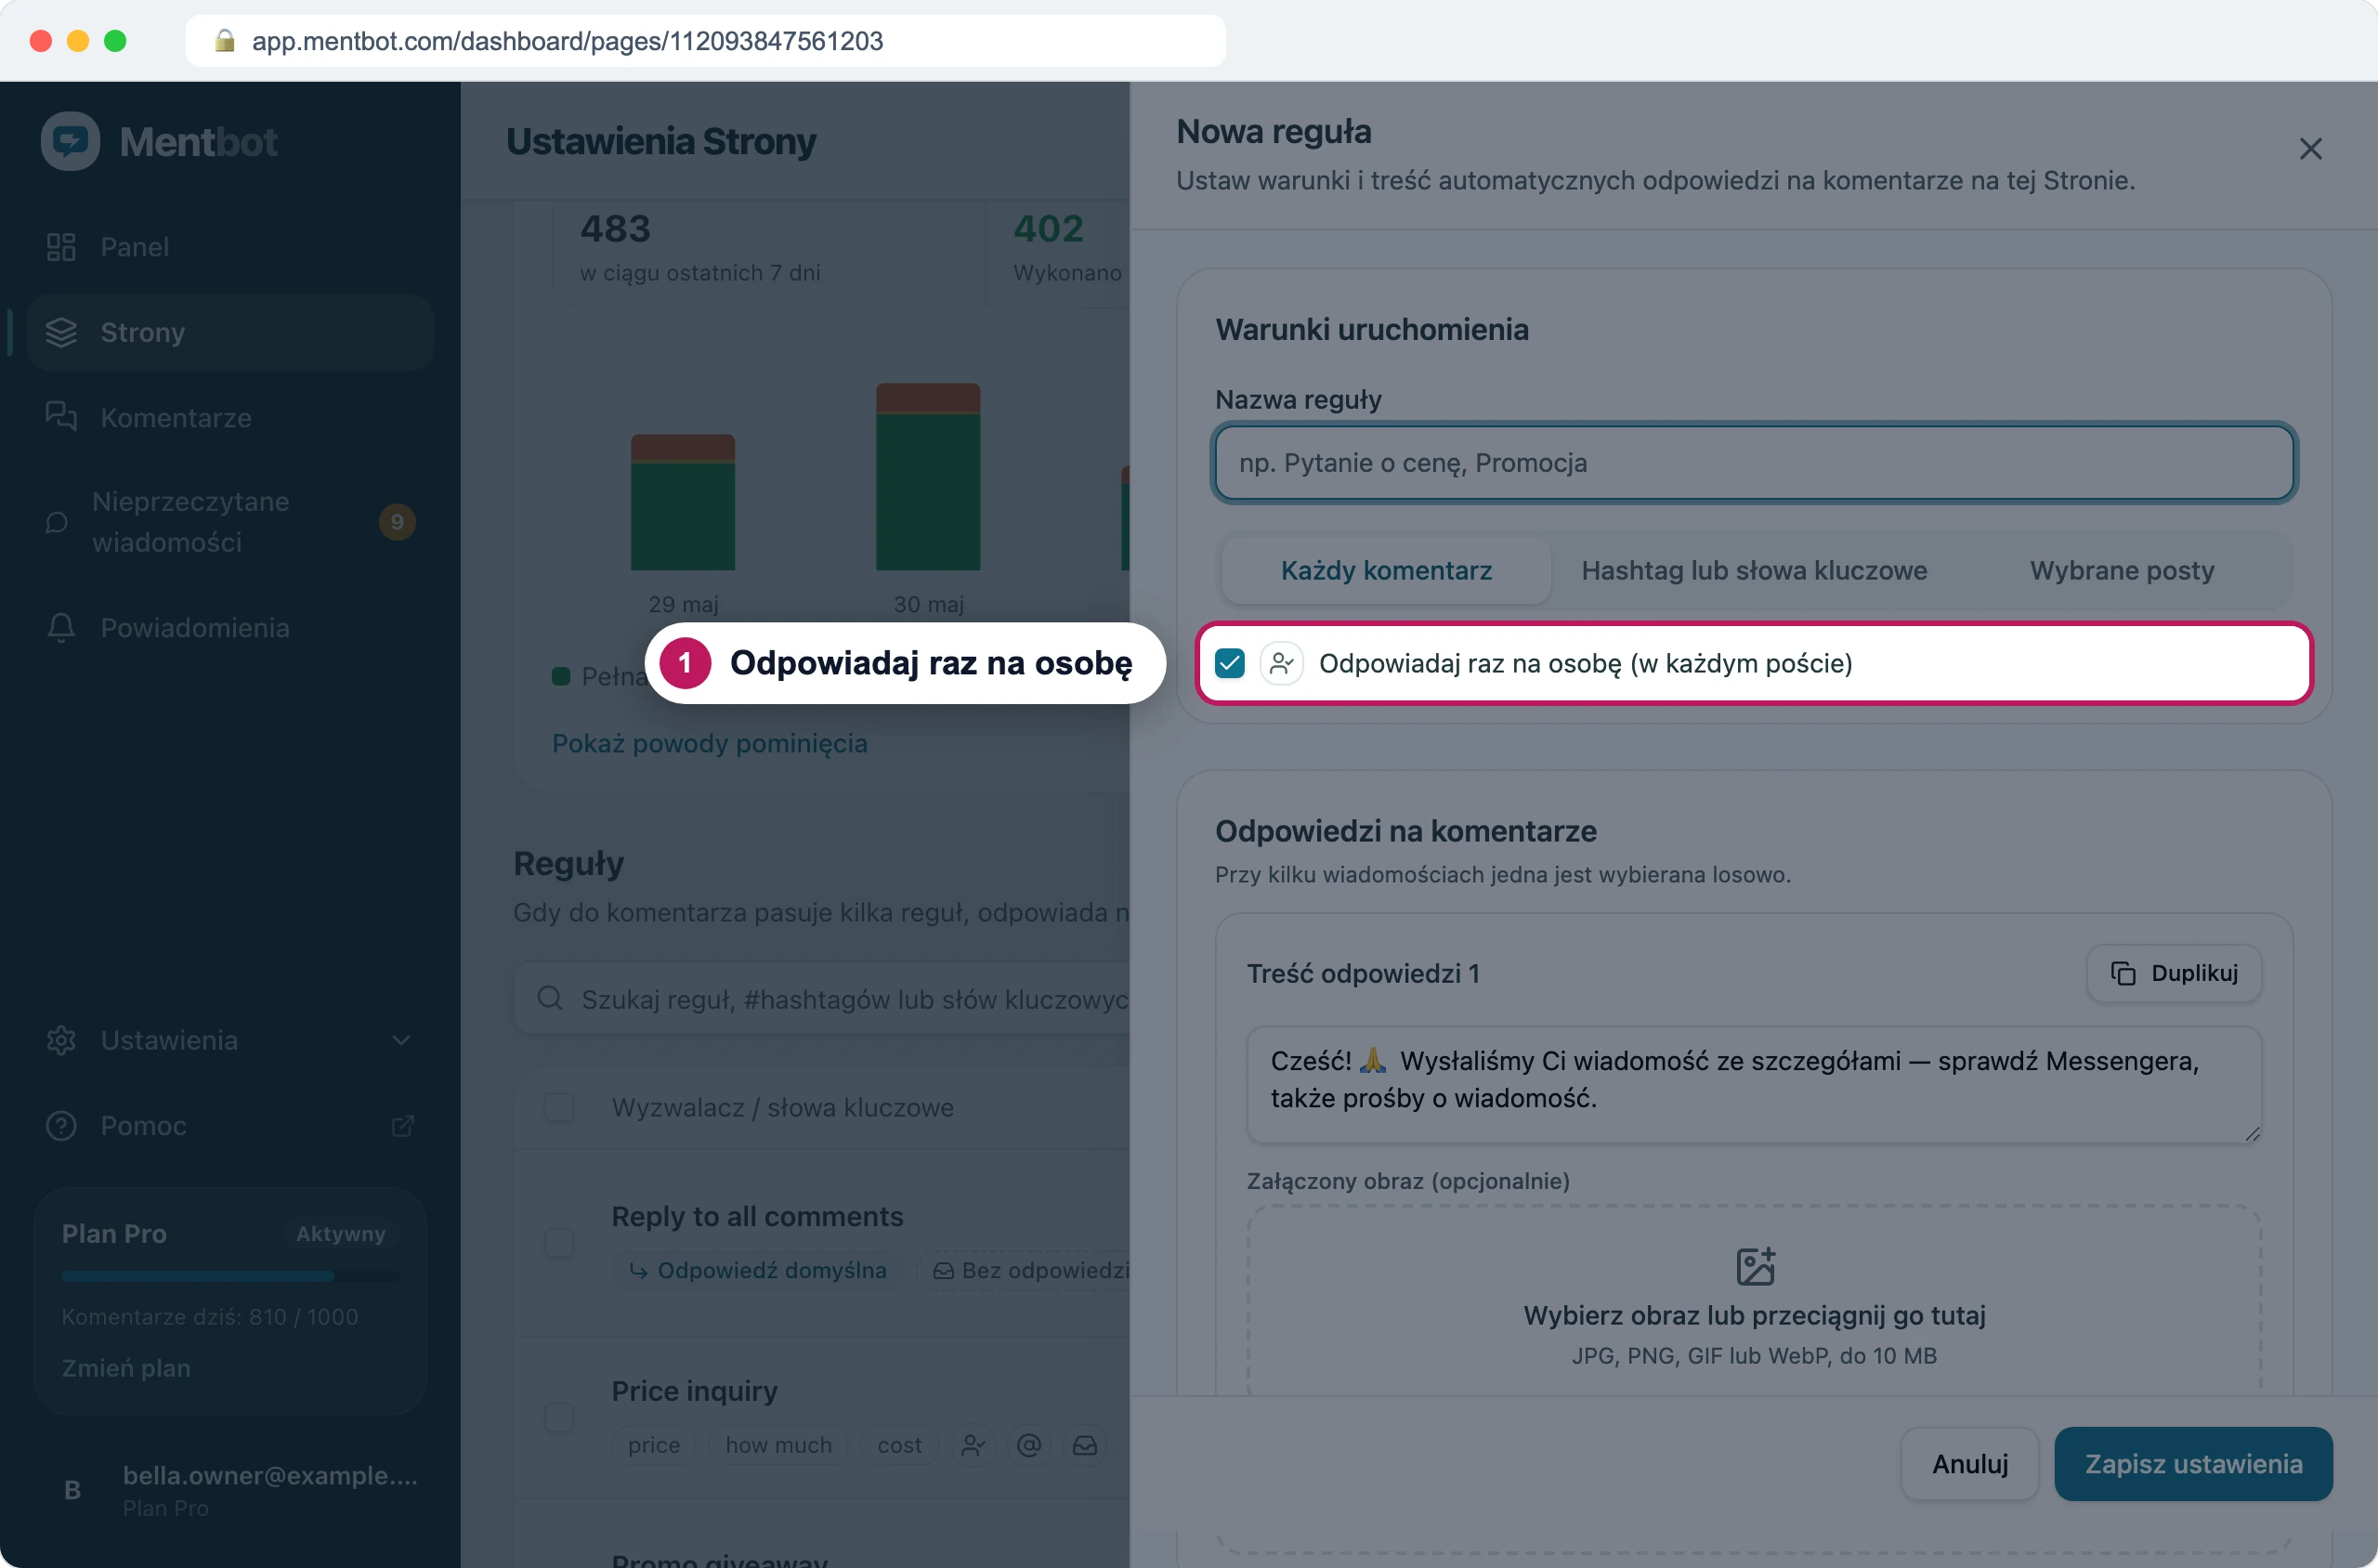Click the Ustawienia gear icon
The image size is (2378, 1568).
click(x=61, y=1040)
